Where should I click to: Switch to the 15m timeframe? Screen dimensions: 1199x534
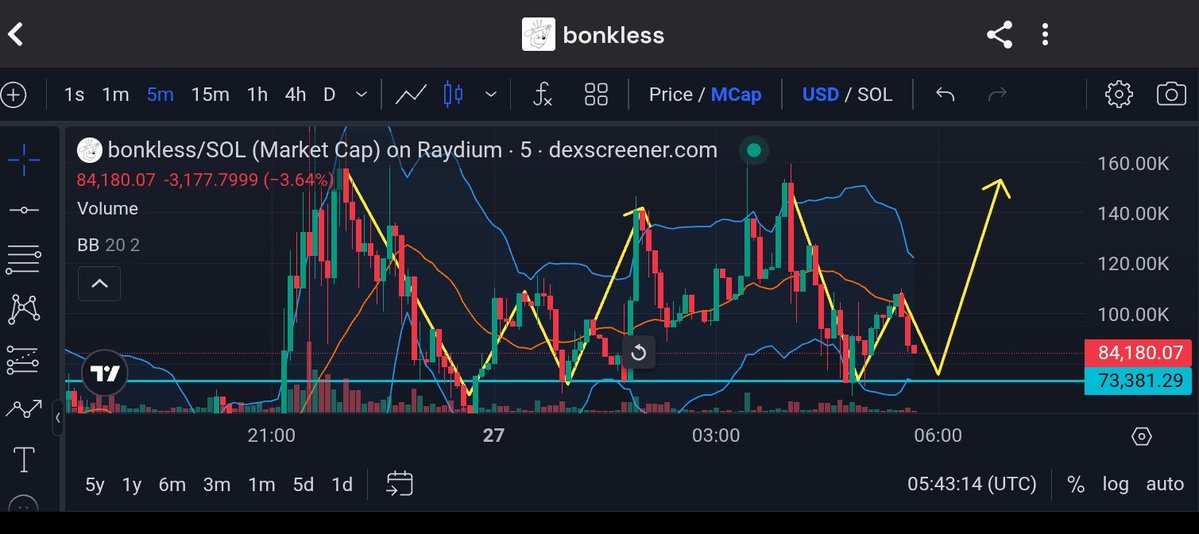[210, 95]
